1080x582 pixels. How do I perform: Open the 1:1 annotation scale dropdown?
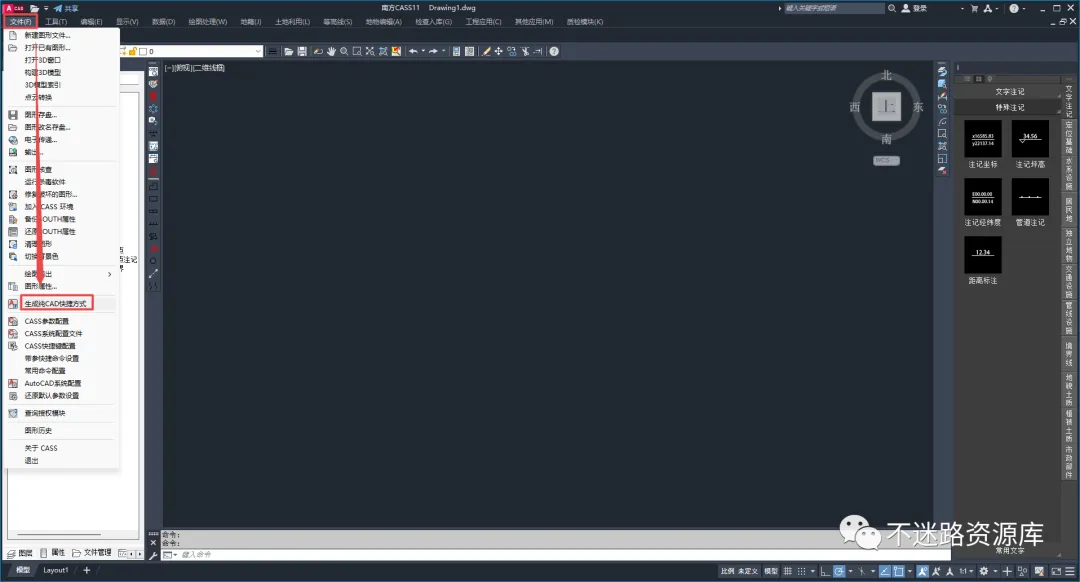[x=966, y=571]
